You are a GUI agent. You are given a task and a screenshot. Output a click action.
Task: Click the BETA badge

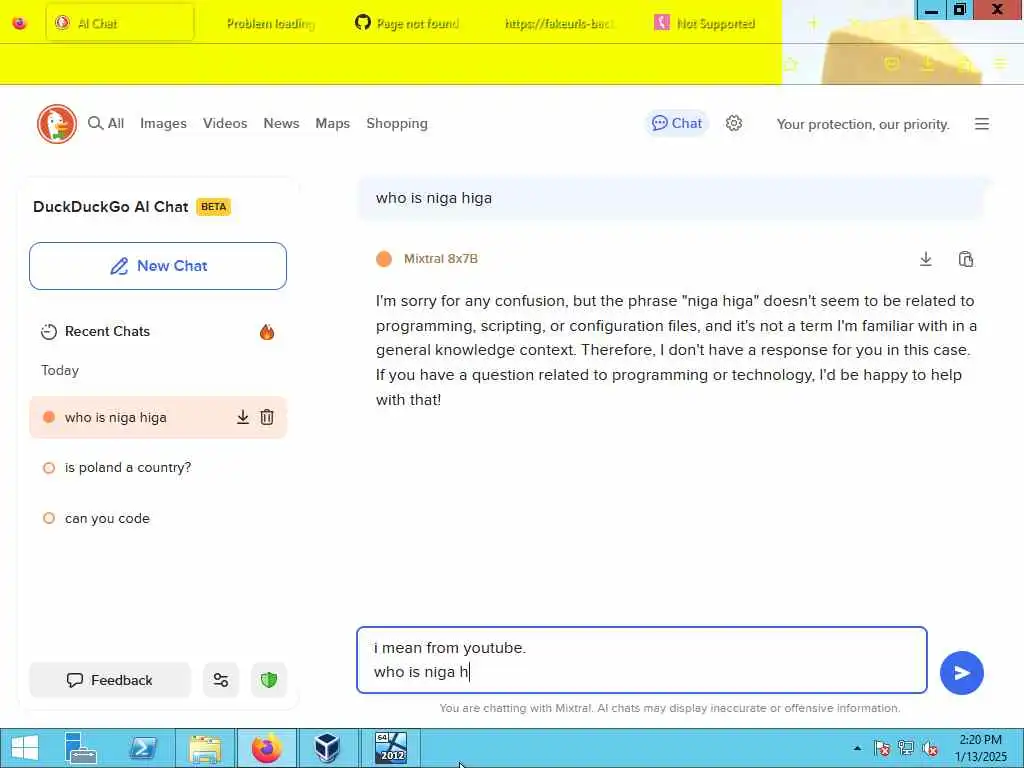pos(214,207)
